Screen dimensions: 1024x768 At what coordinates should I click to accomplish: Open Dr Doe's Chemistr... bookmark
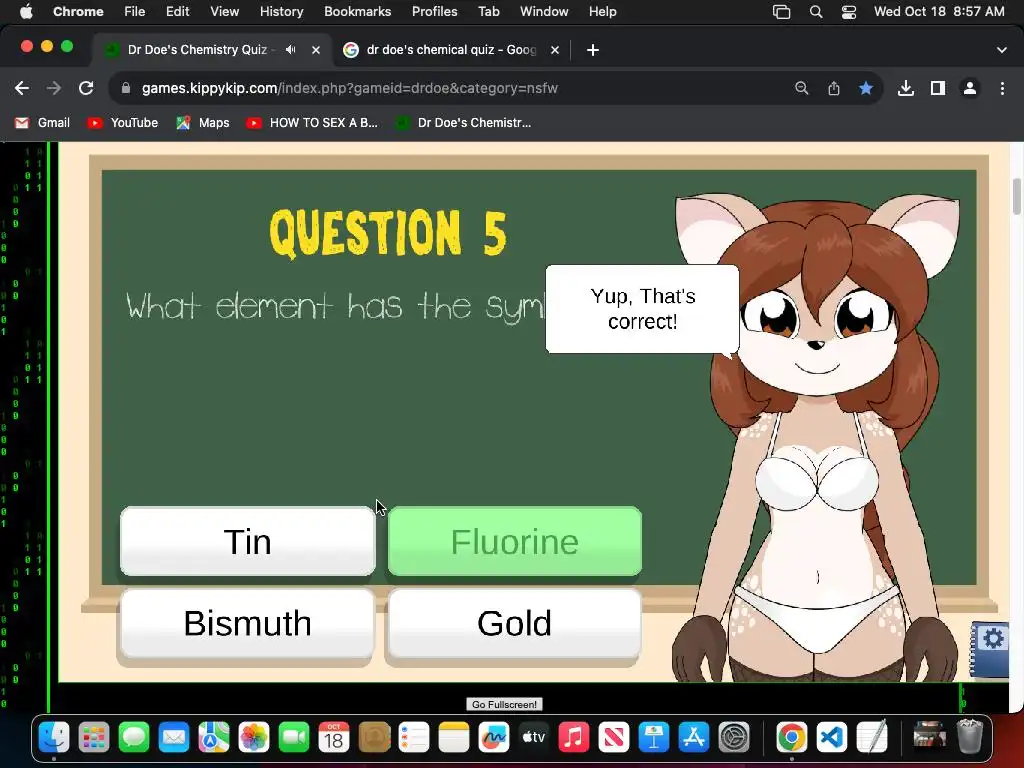(x=464, y=123)
